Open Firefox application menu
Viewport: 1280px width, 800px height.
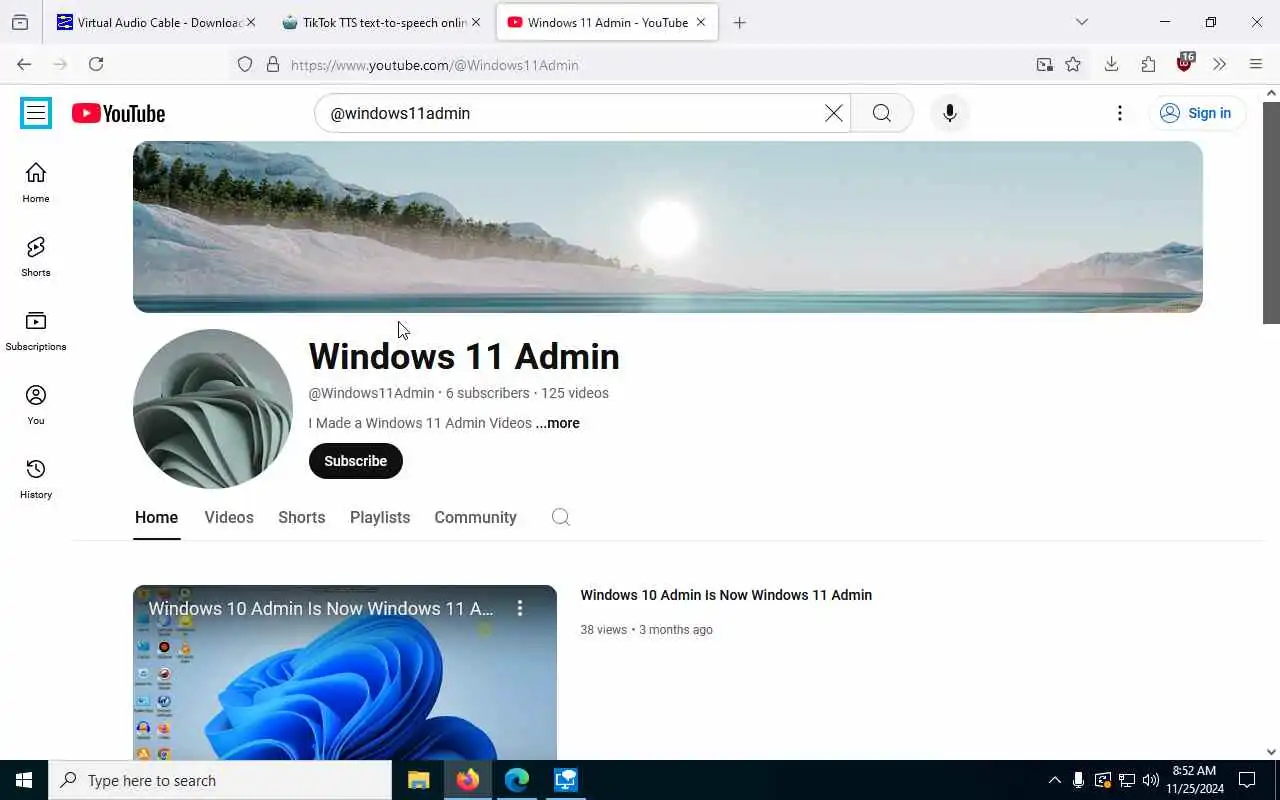point(1256,64)
